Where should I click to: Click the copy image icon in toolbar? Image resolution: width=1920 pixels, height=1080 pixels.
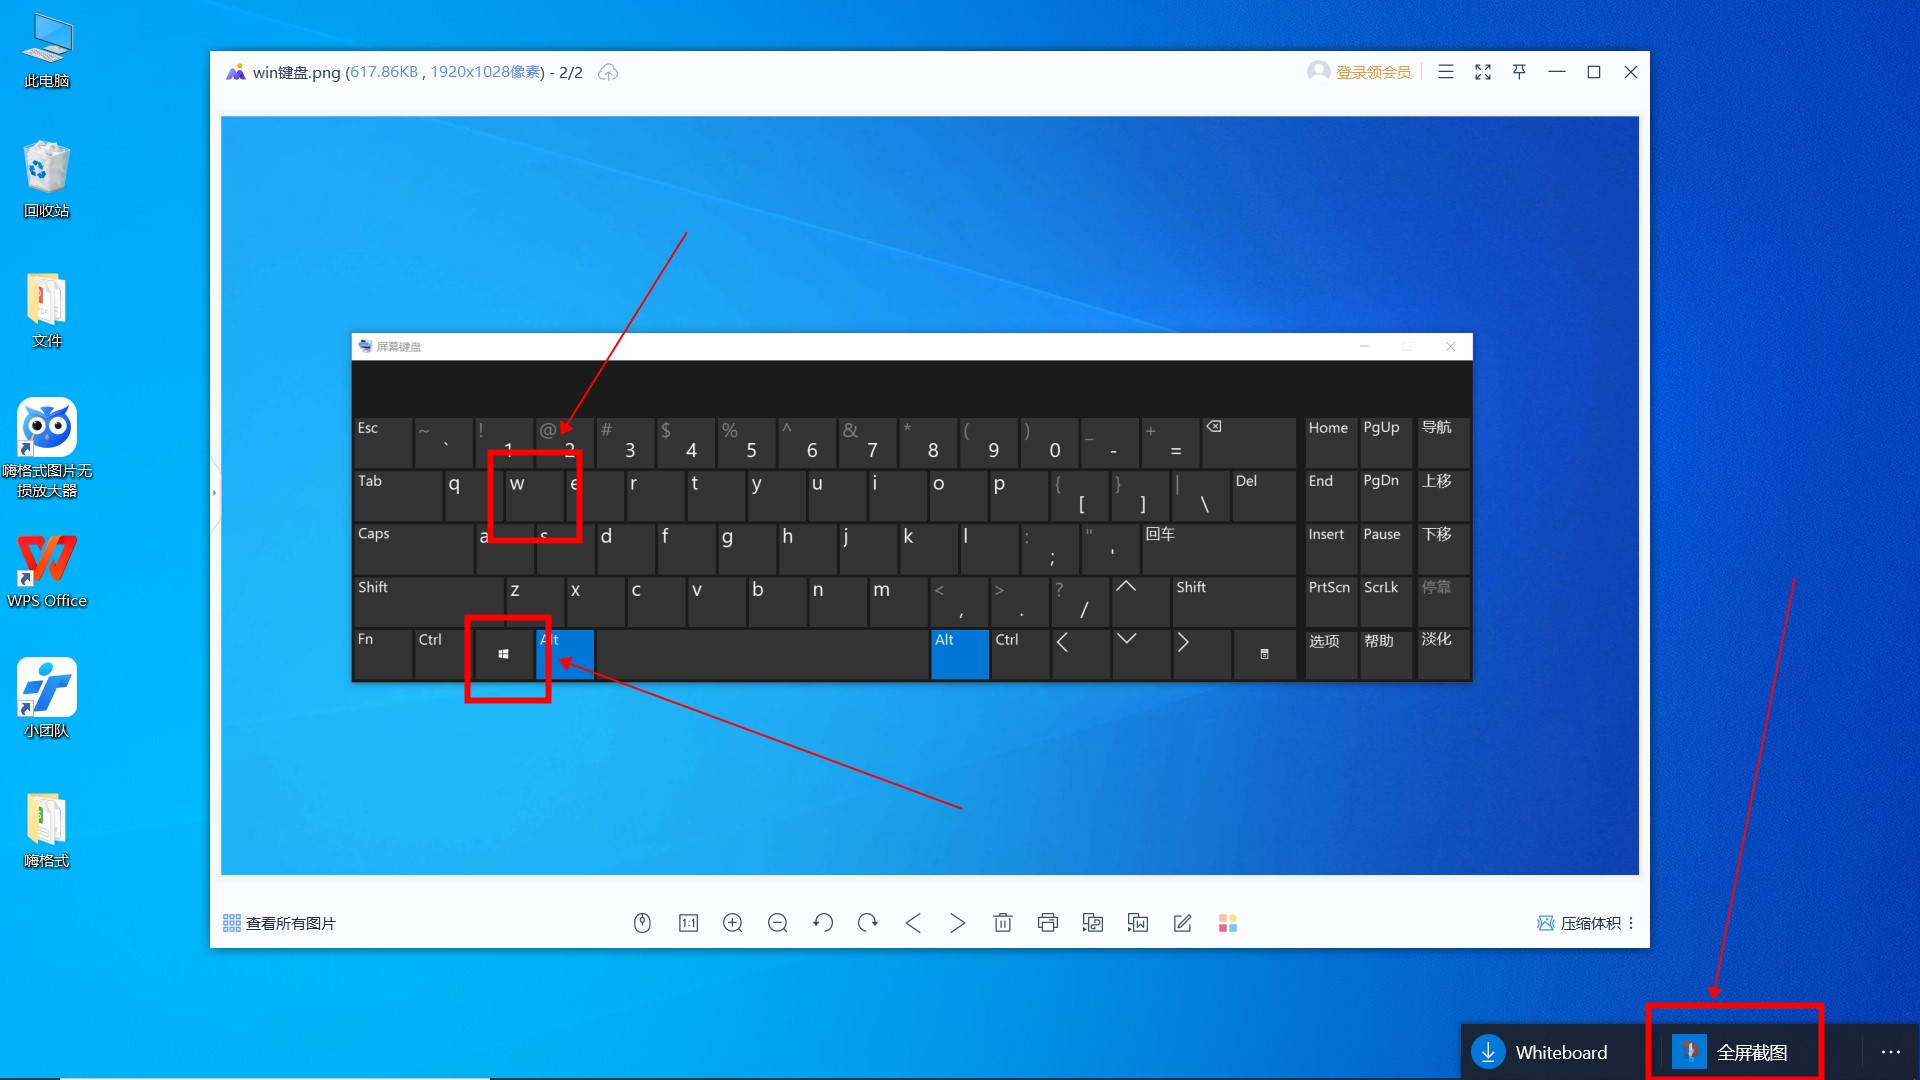tap(1093, 922)
